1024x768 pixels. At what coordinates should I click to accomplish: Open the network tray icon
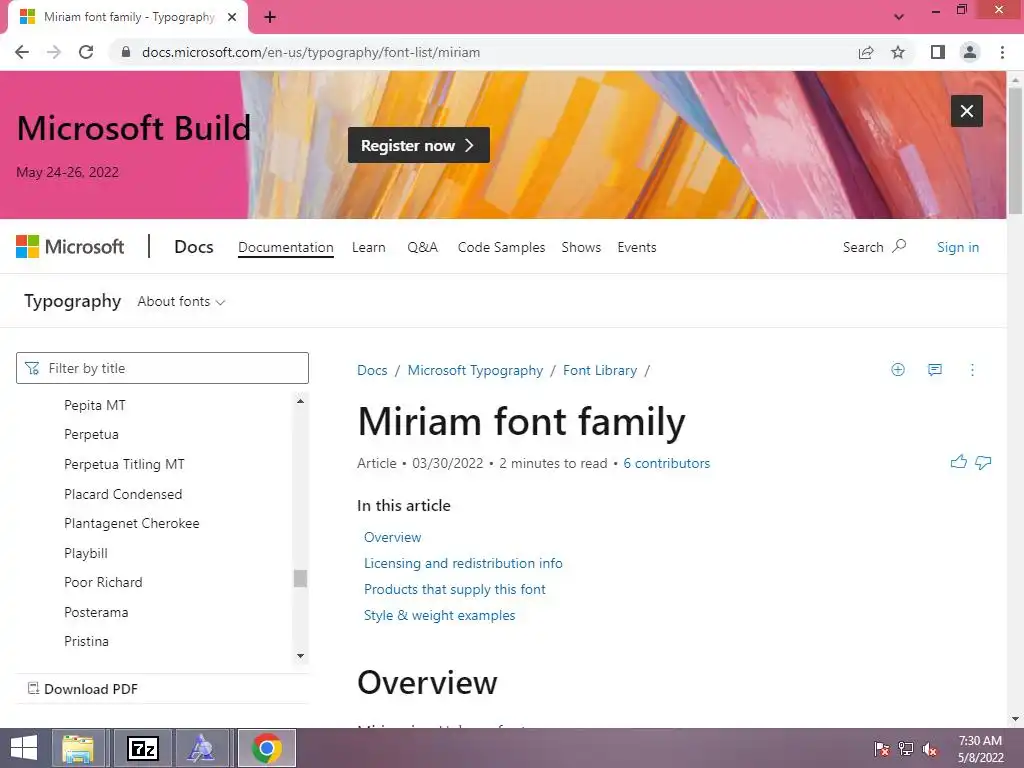click(x=906, y=749)
